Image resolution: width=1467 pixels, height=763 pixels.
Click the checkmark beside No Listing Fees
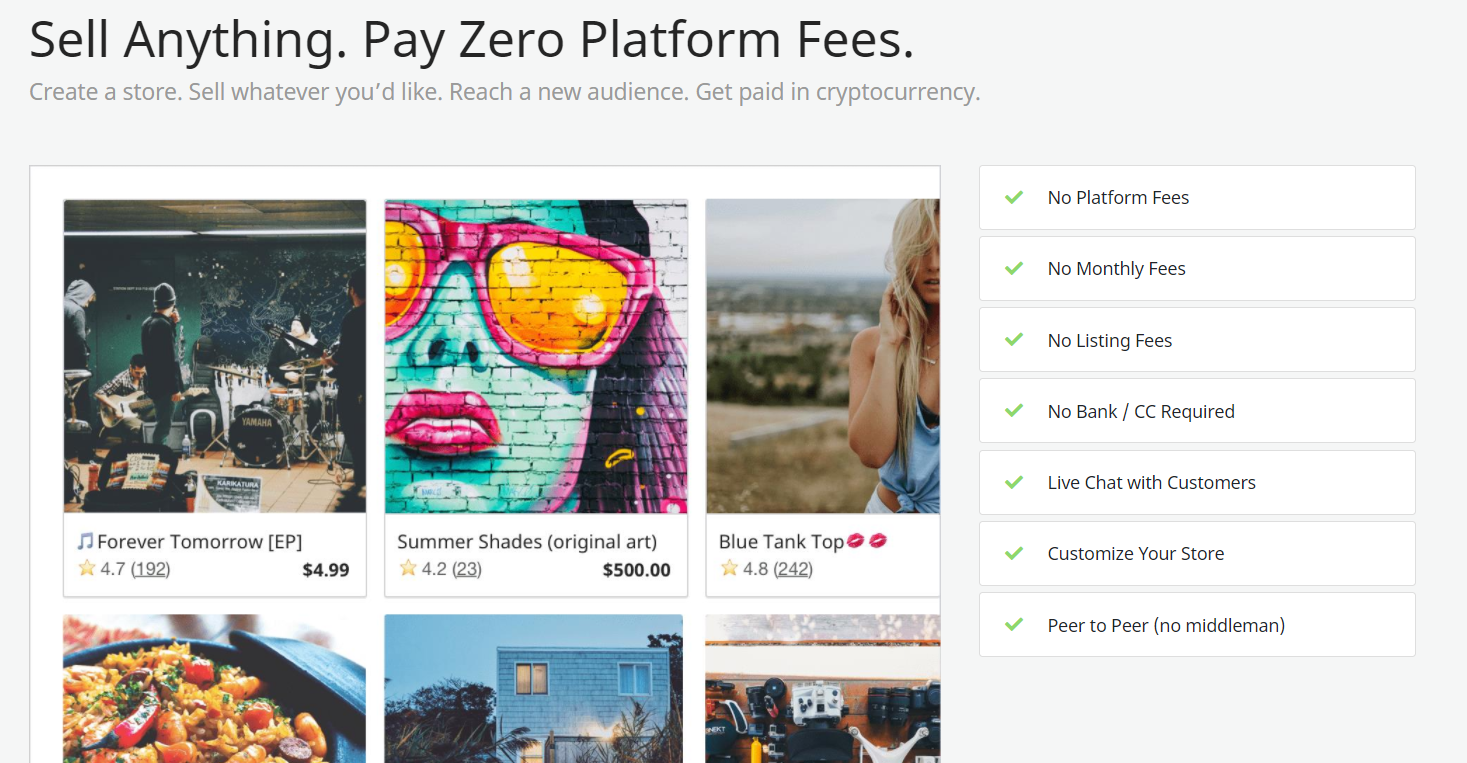pyautogui.click(x=1014, y=340)
